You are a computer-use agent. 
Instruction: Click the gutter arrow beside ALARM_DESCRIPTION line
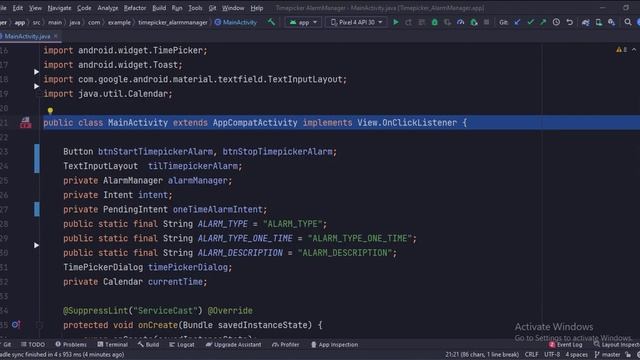coord(36,245)
